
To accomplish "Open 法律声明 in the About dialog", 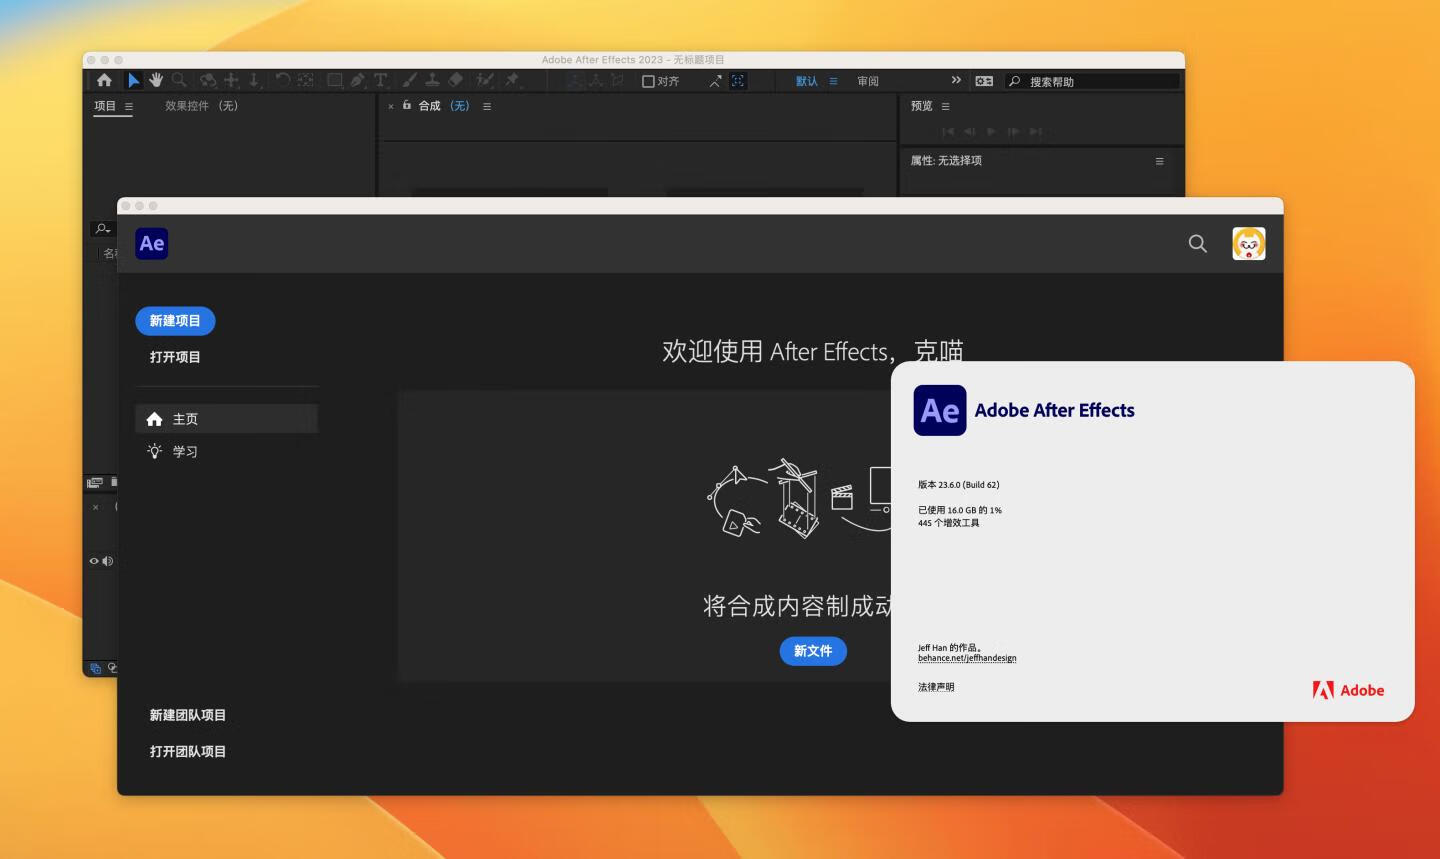I will 936,687.
